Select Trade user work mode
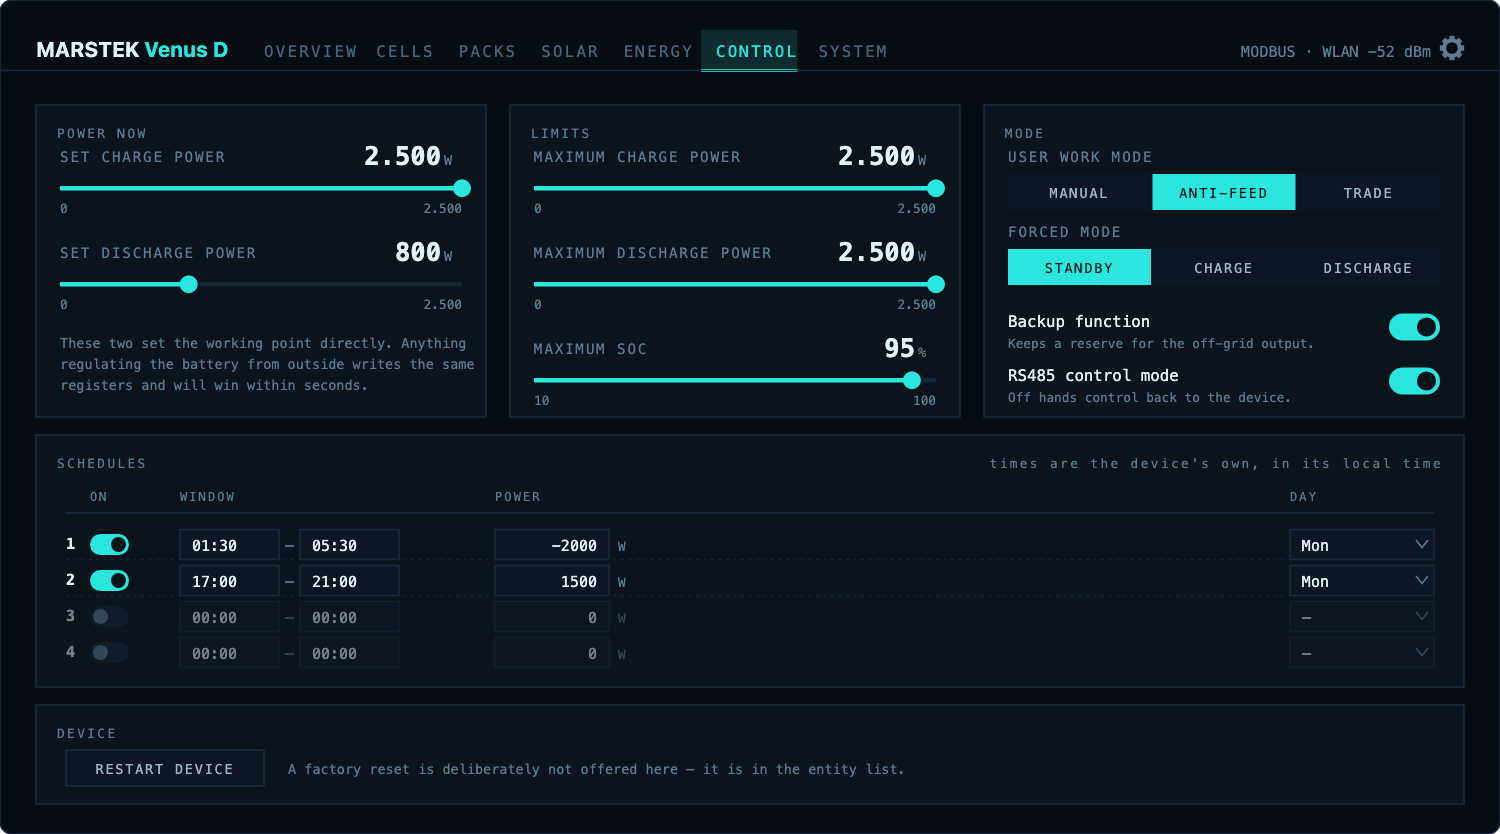The image size is (1500, 834). [x=1368, y=192]
